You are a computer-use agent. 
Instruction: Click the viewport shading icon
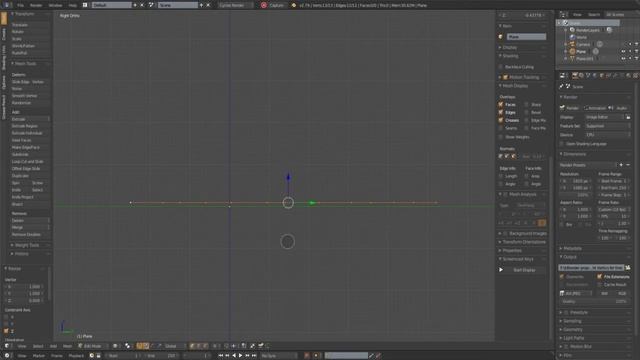click(116, 346)
